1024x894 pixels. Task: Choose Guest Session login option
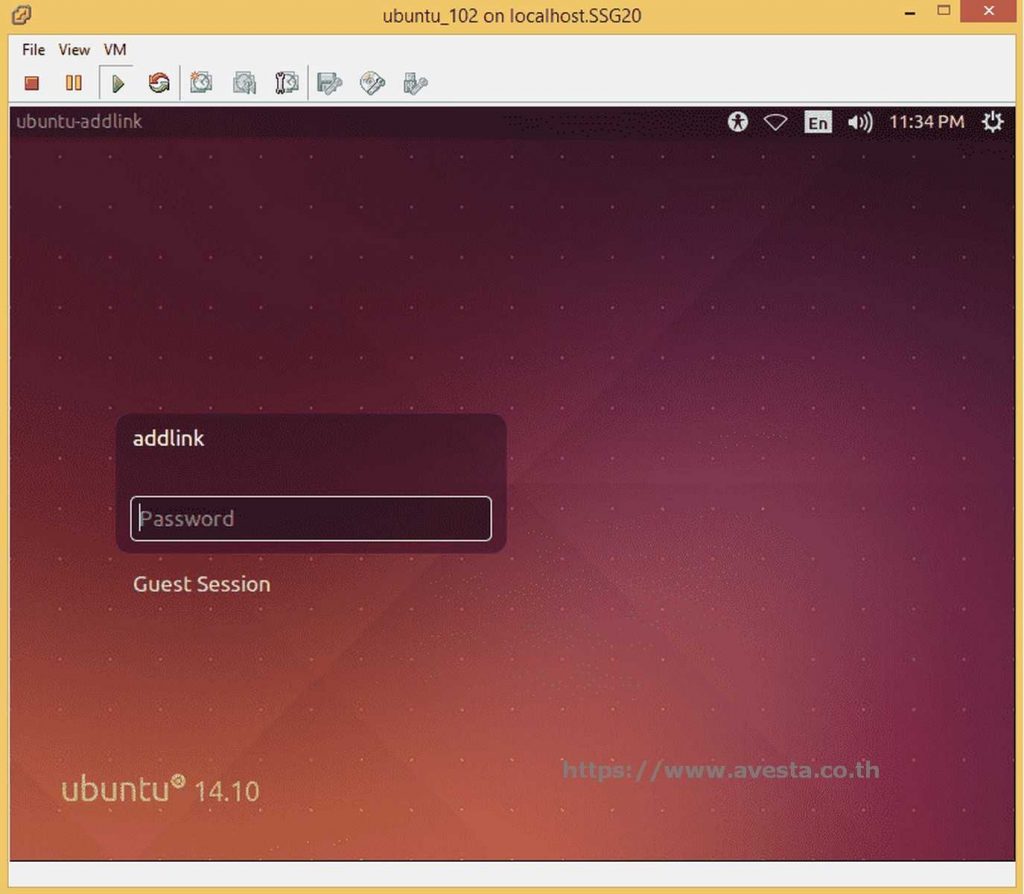click(202, 584)
